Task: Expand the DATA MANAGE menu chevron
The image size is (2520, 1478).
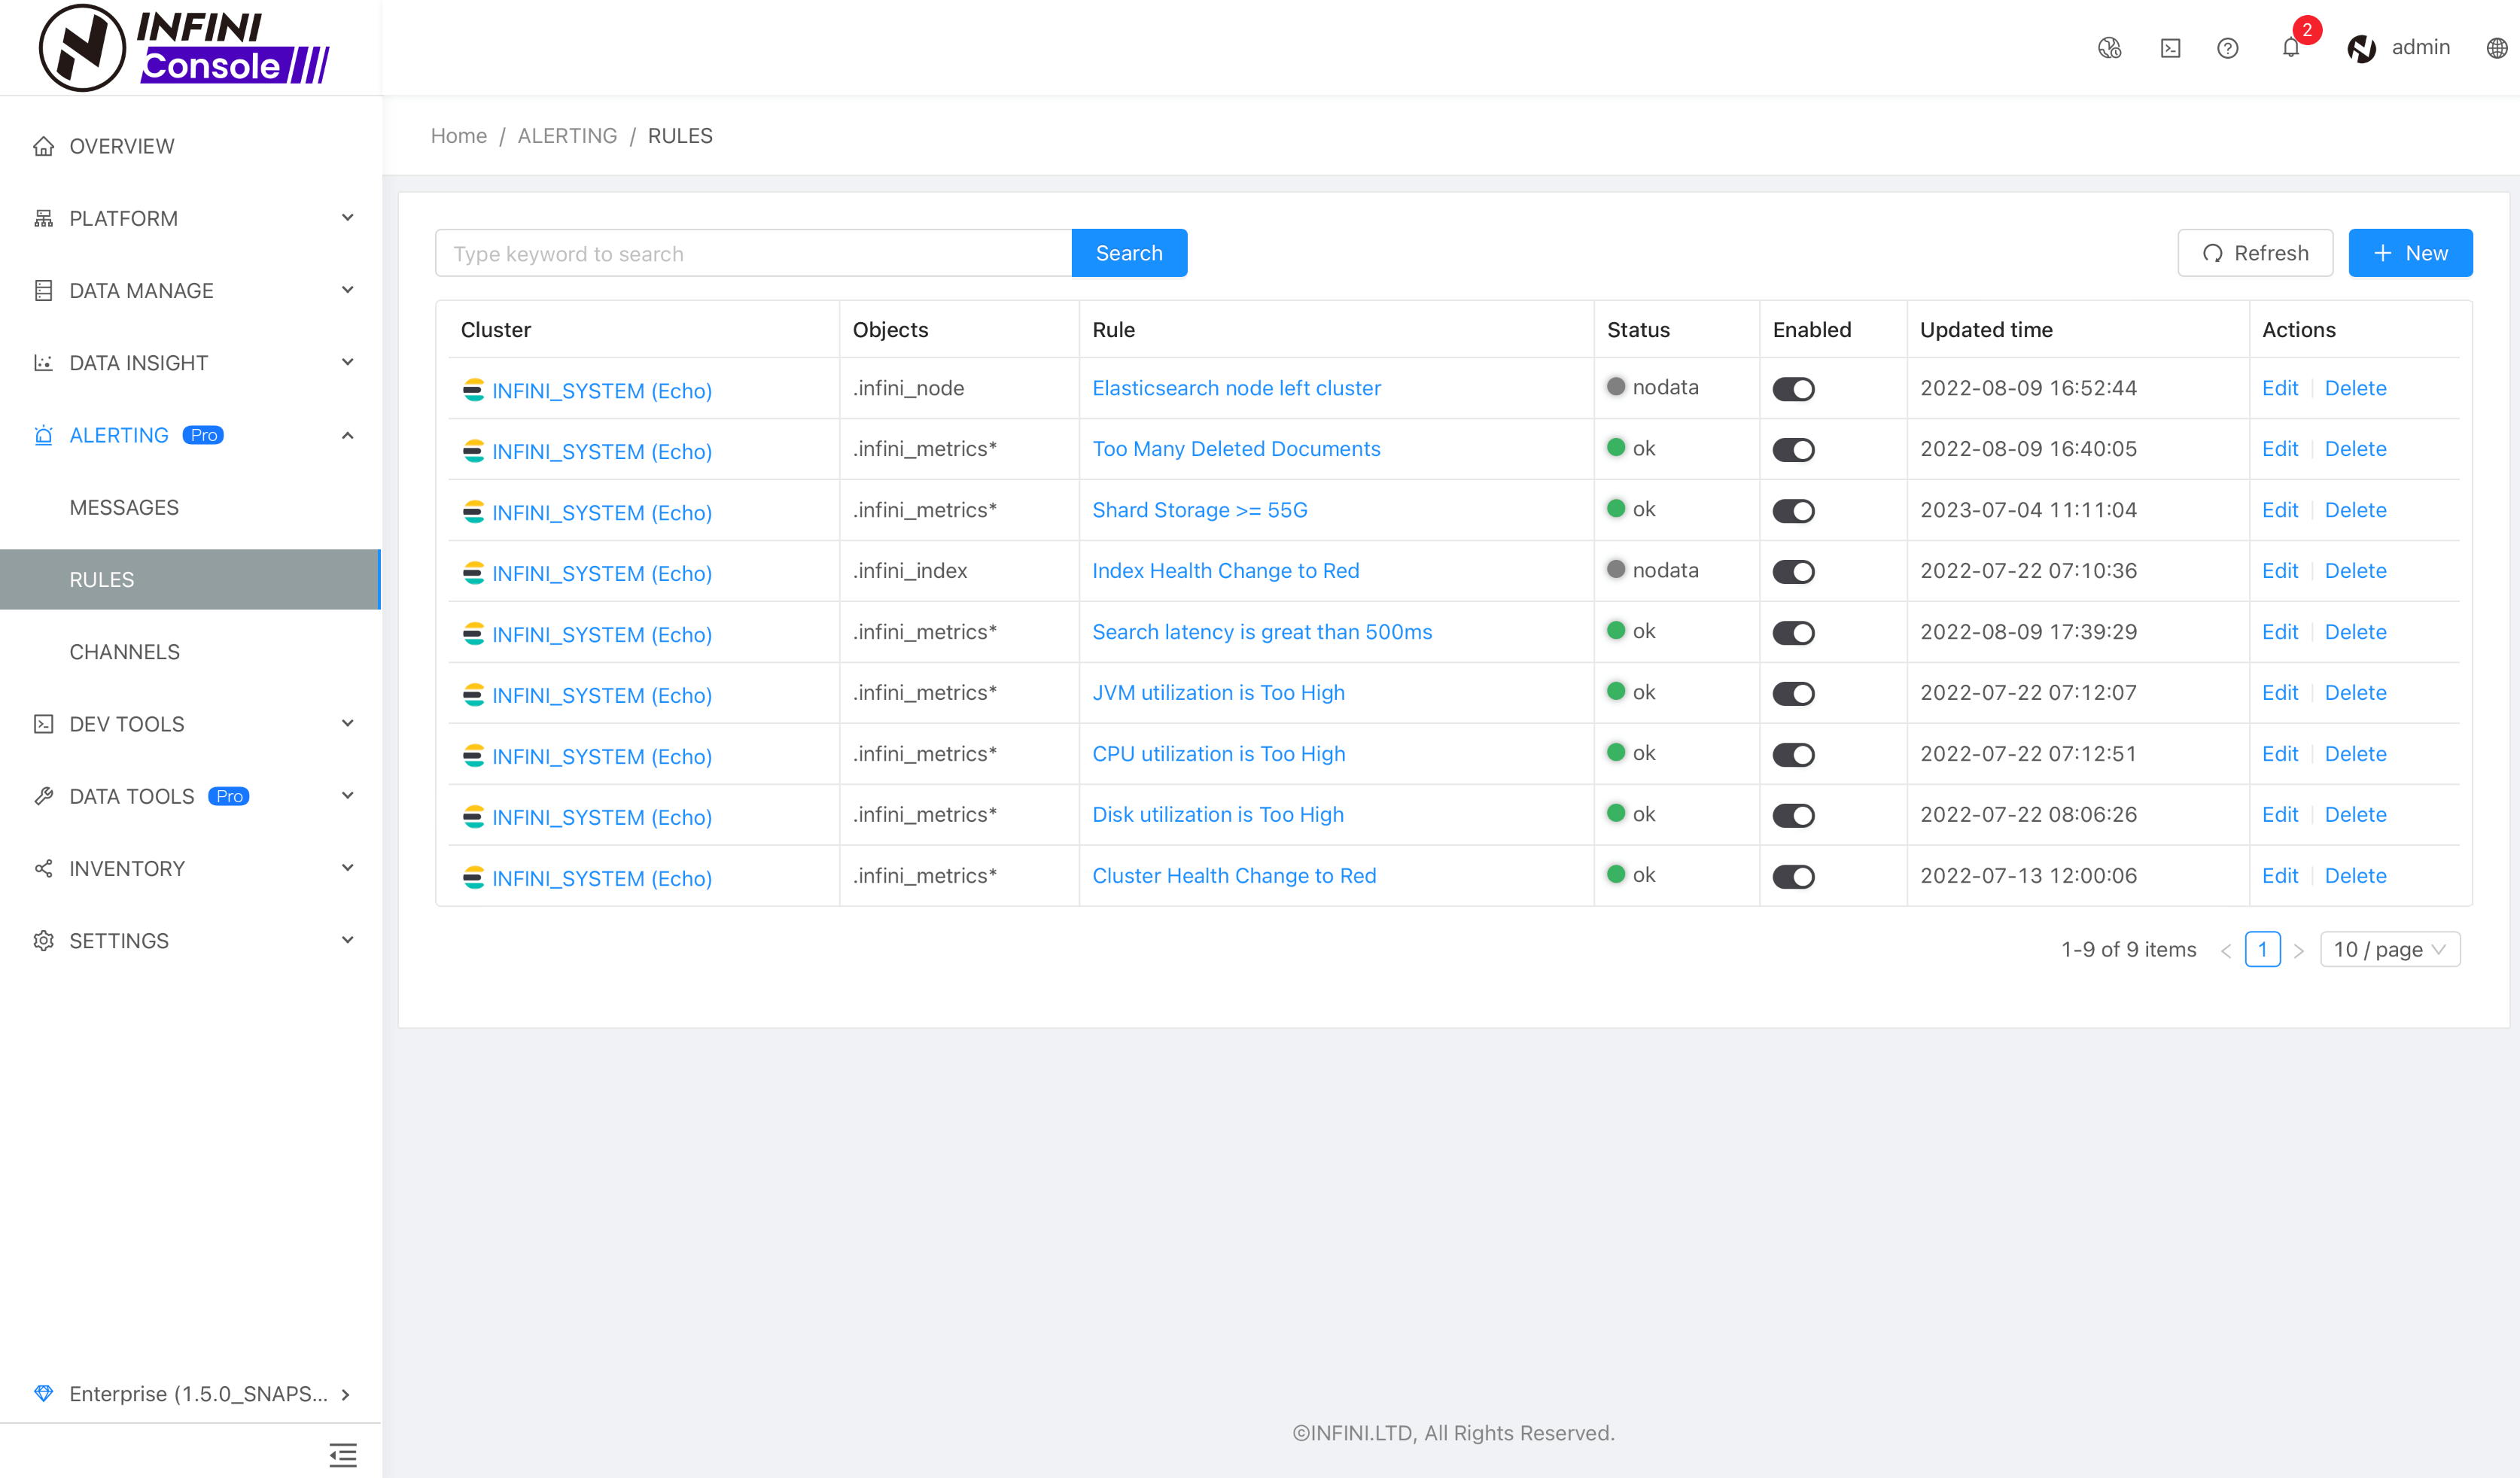Action: 347,290
